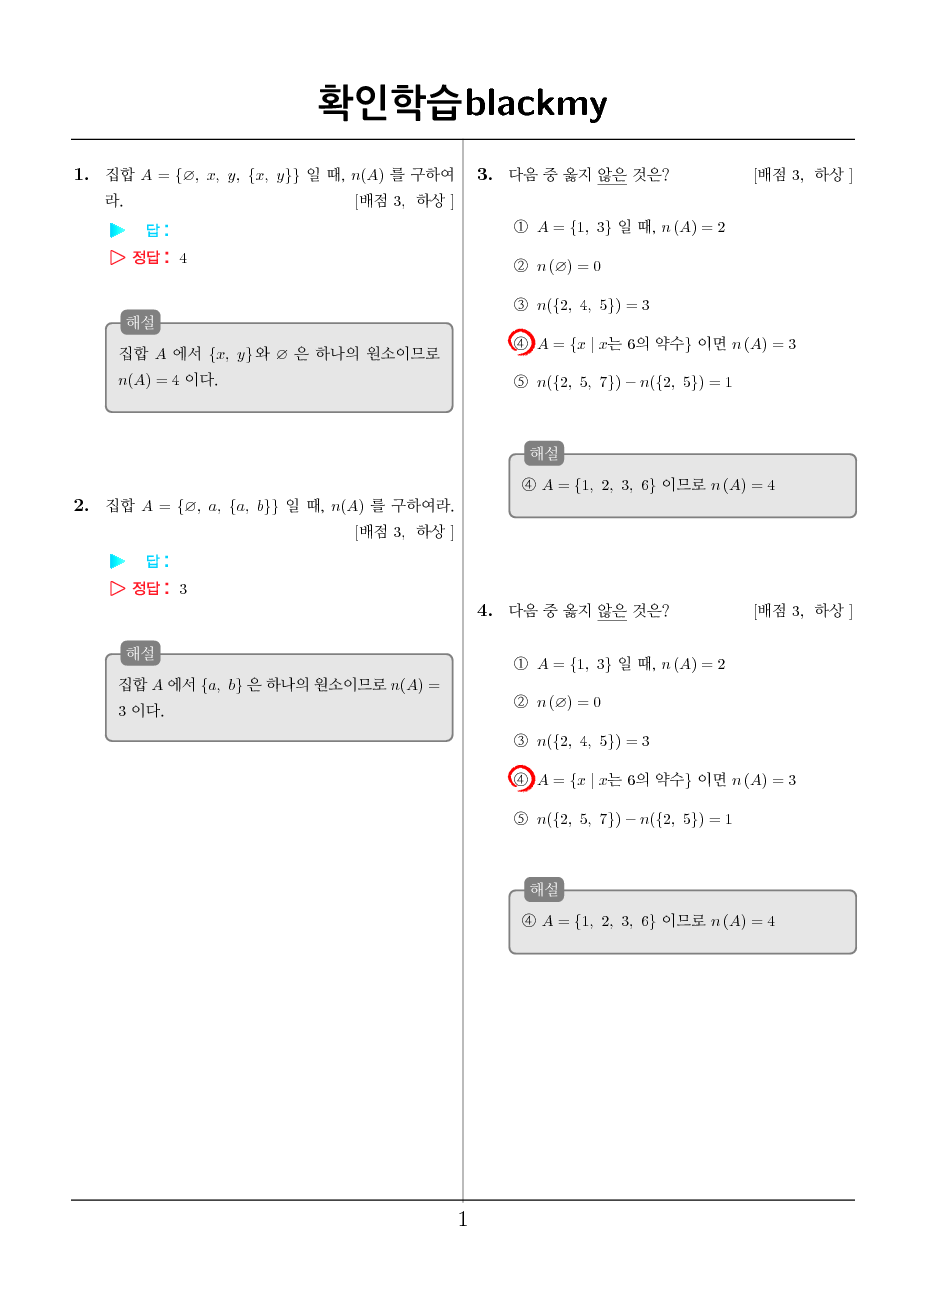Click page number 1 in the footer
926x1310 pixels.
463,1219
